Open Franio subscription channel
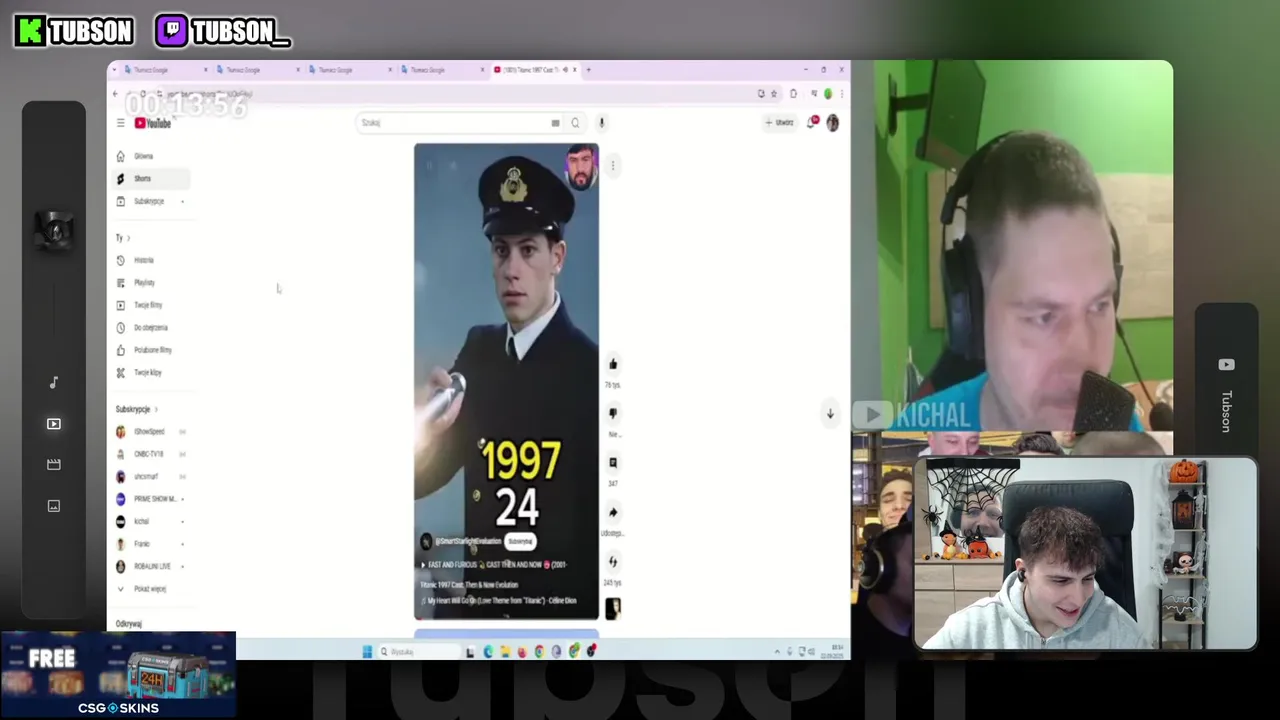1280x720 pixels. pyautogui.click(x=150, y=544)
